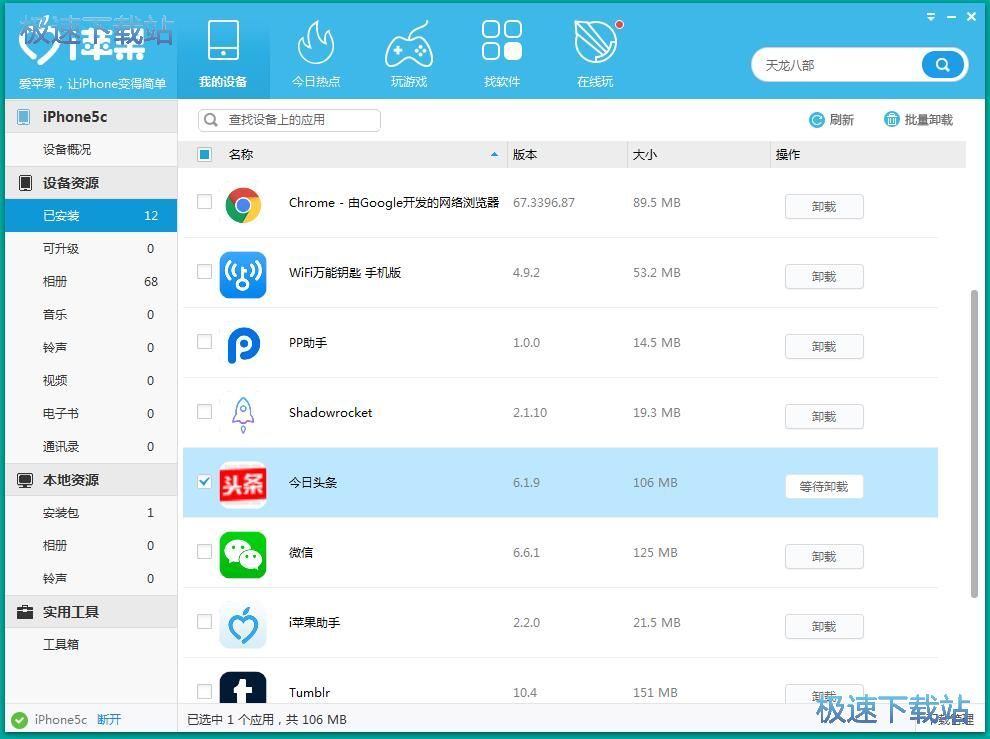Screen dimensions: 990x739
Task: Click the WiFi万能钥匙 app icon
Action: pyautogui.click(x=243, y=275)
